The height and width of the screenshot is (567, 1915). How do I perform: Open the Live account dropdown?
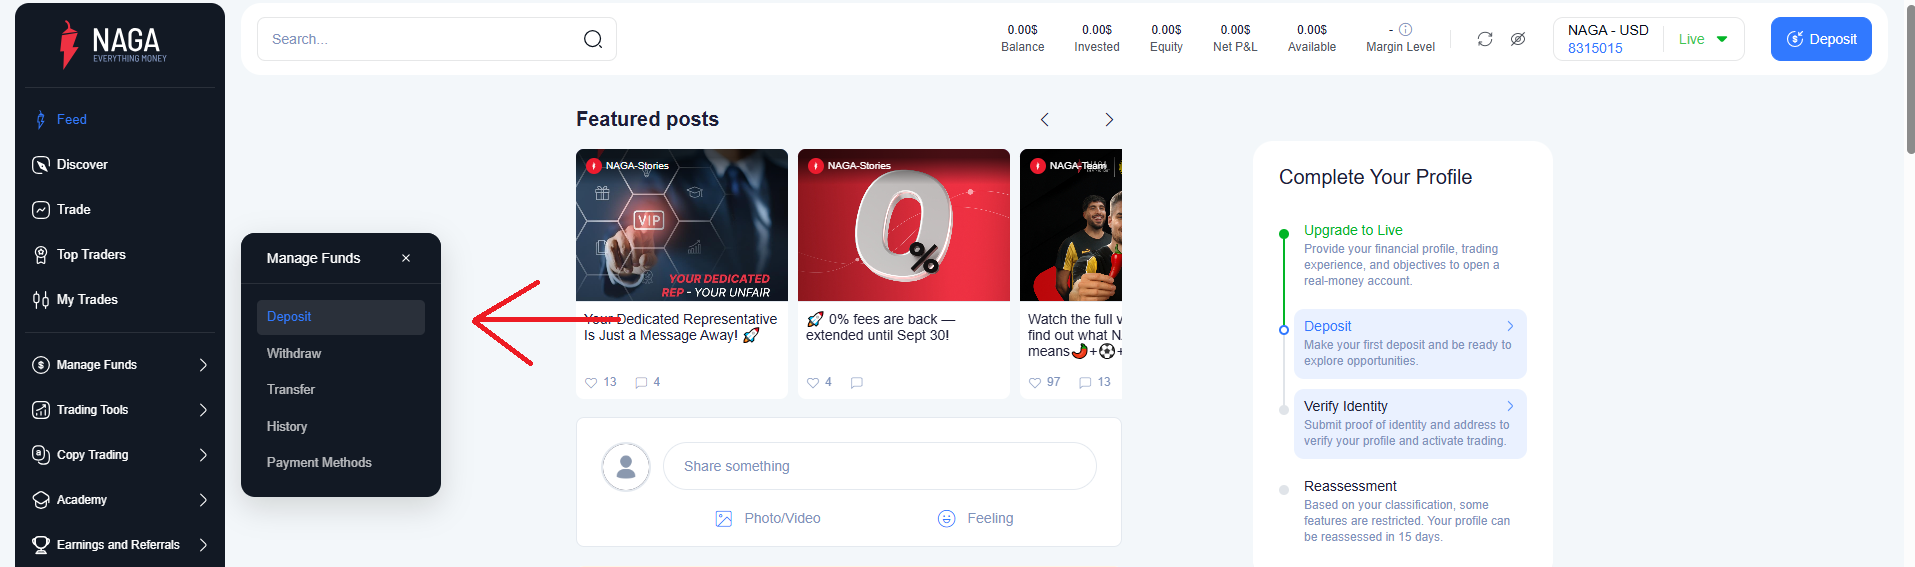pyautogui.click(x=1704, y=39)
